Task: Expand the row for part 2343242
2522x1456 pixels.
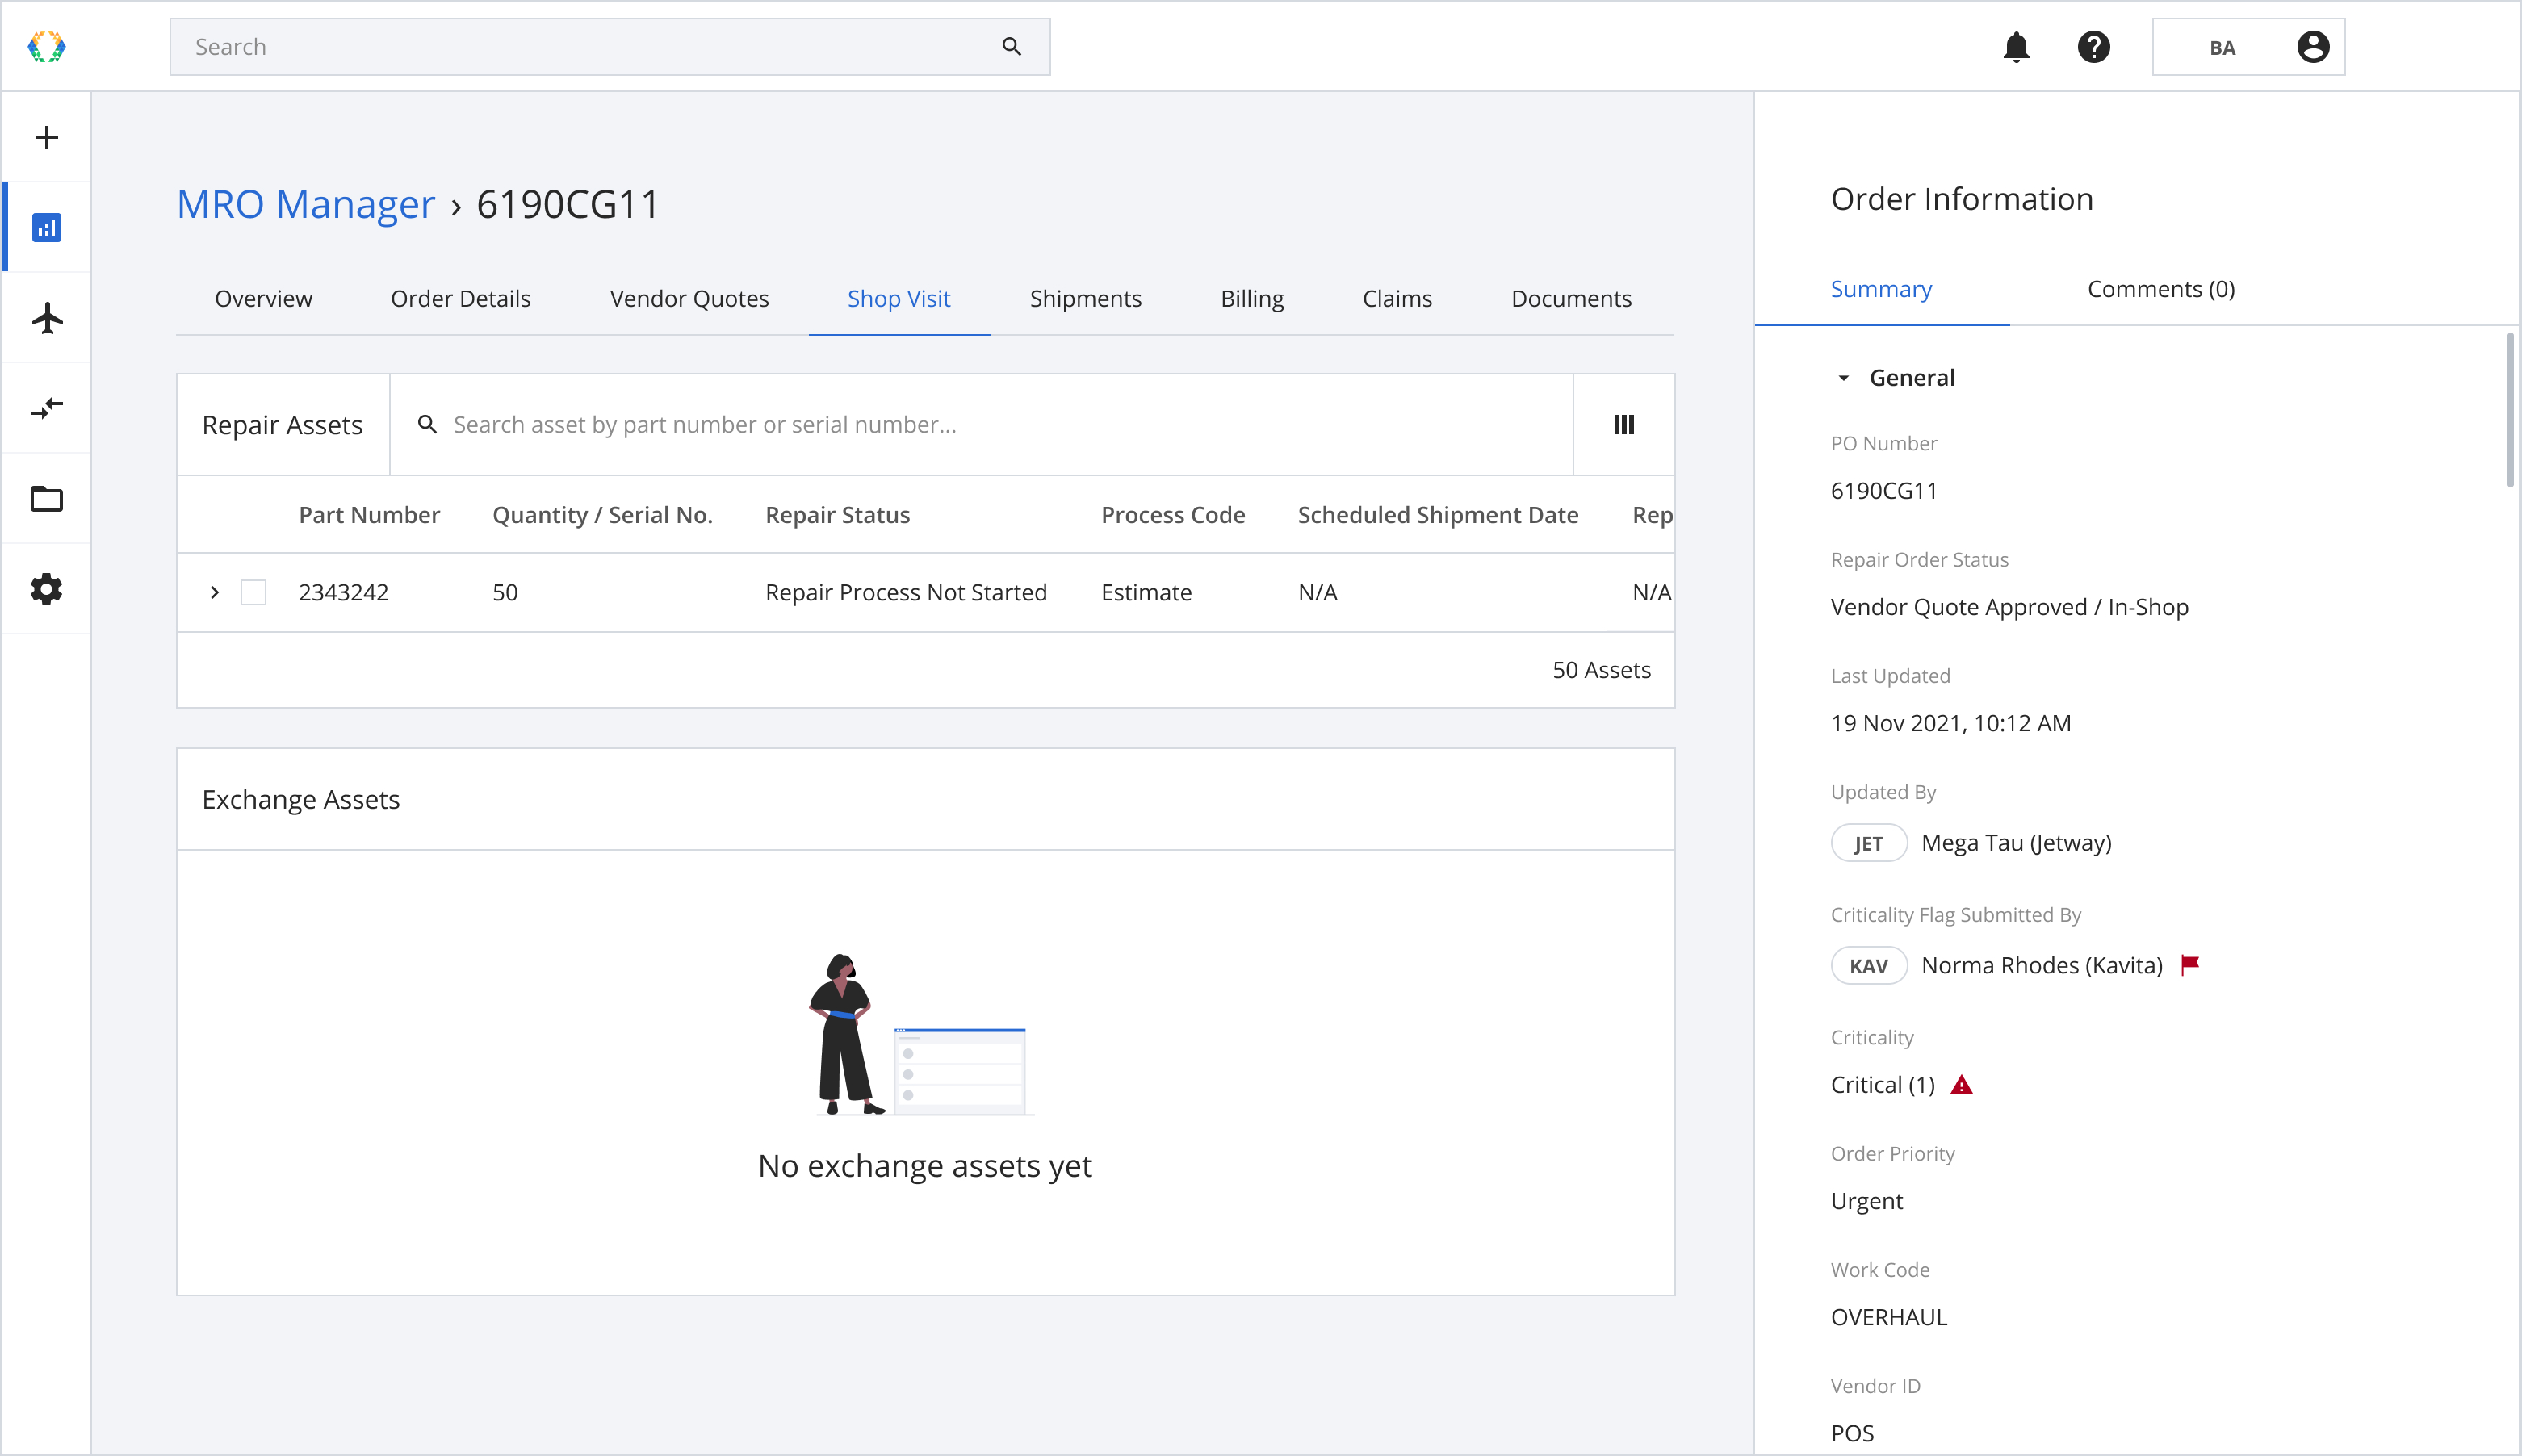Action: point(214,593)
